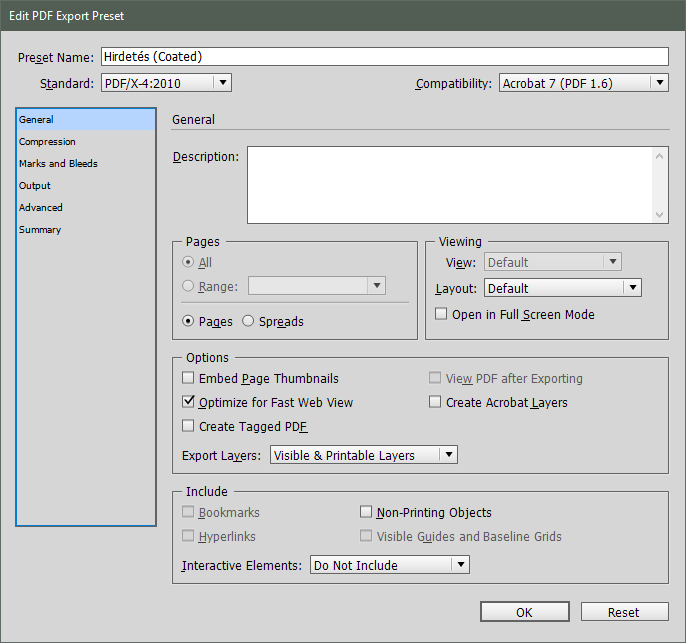Uncheck Optimize for Fast Web View
The image size is (686, 643).
[x=189, y=403]
